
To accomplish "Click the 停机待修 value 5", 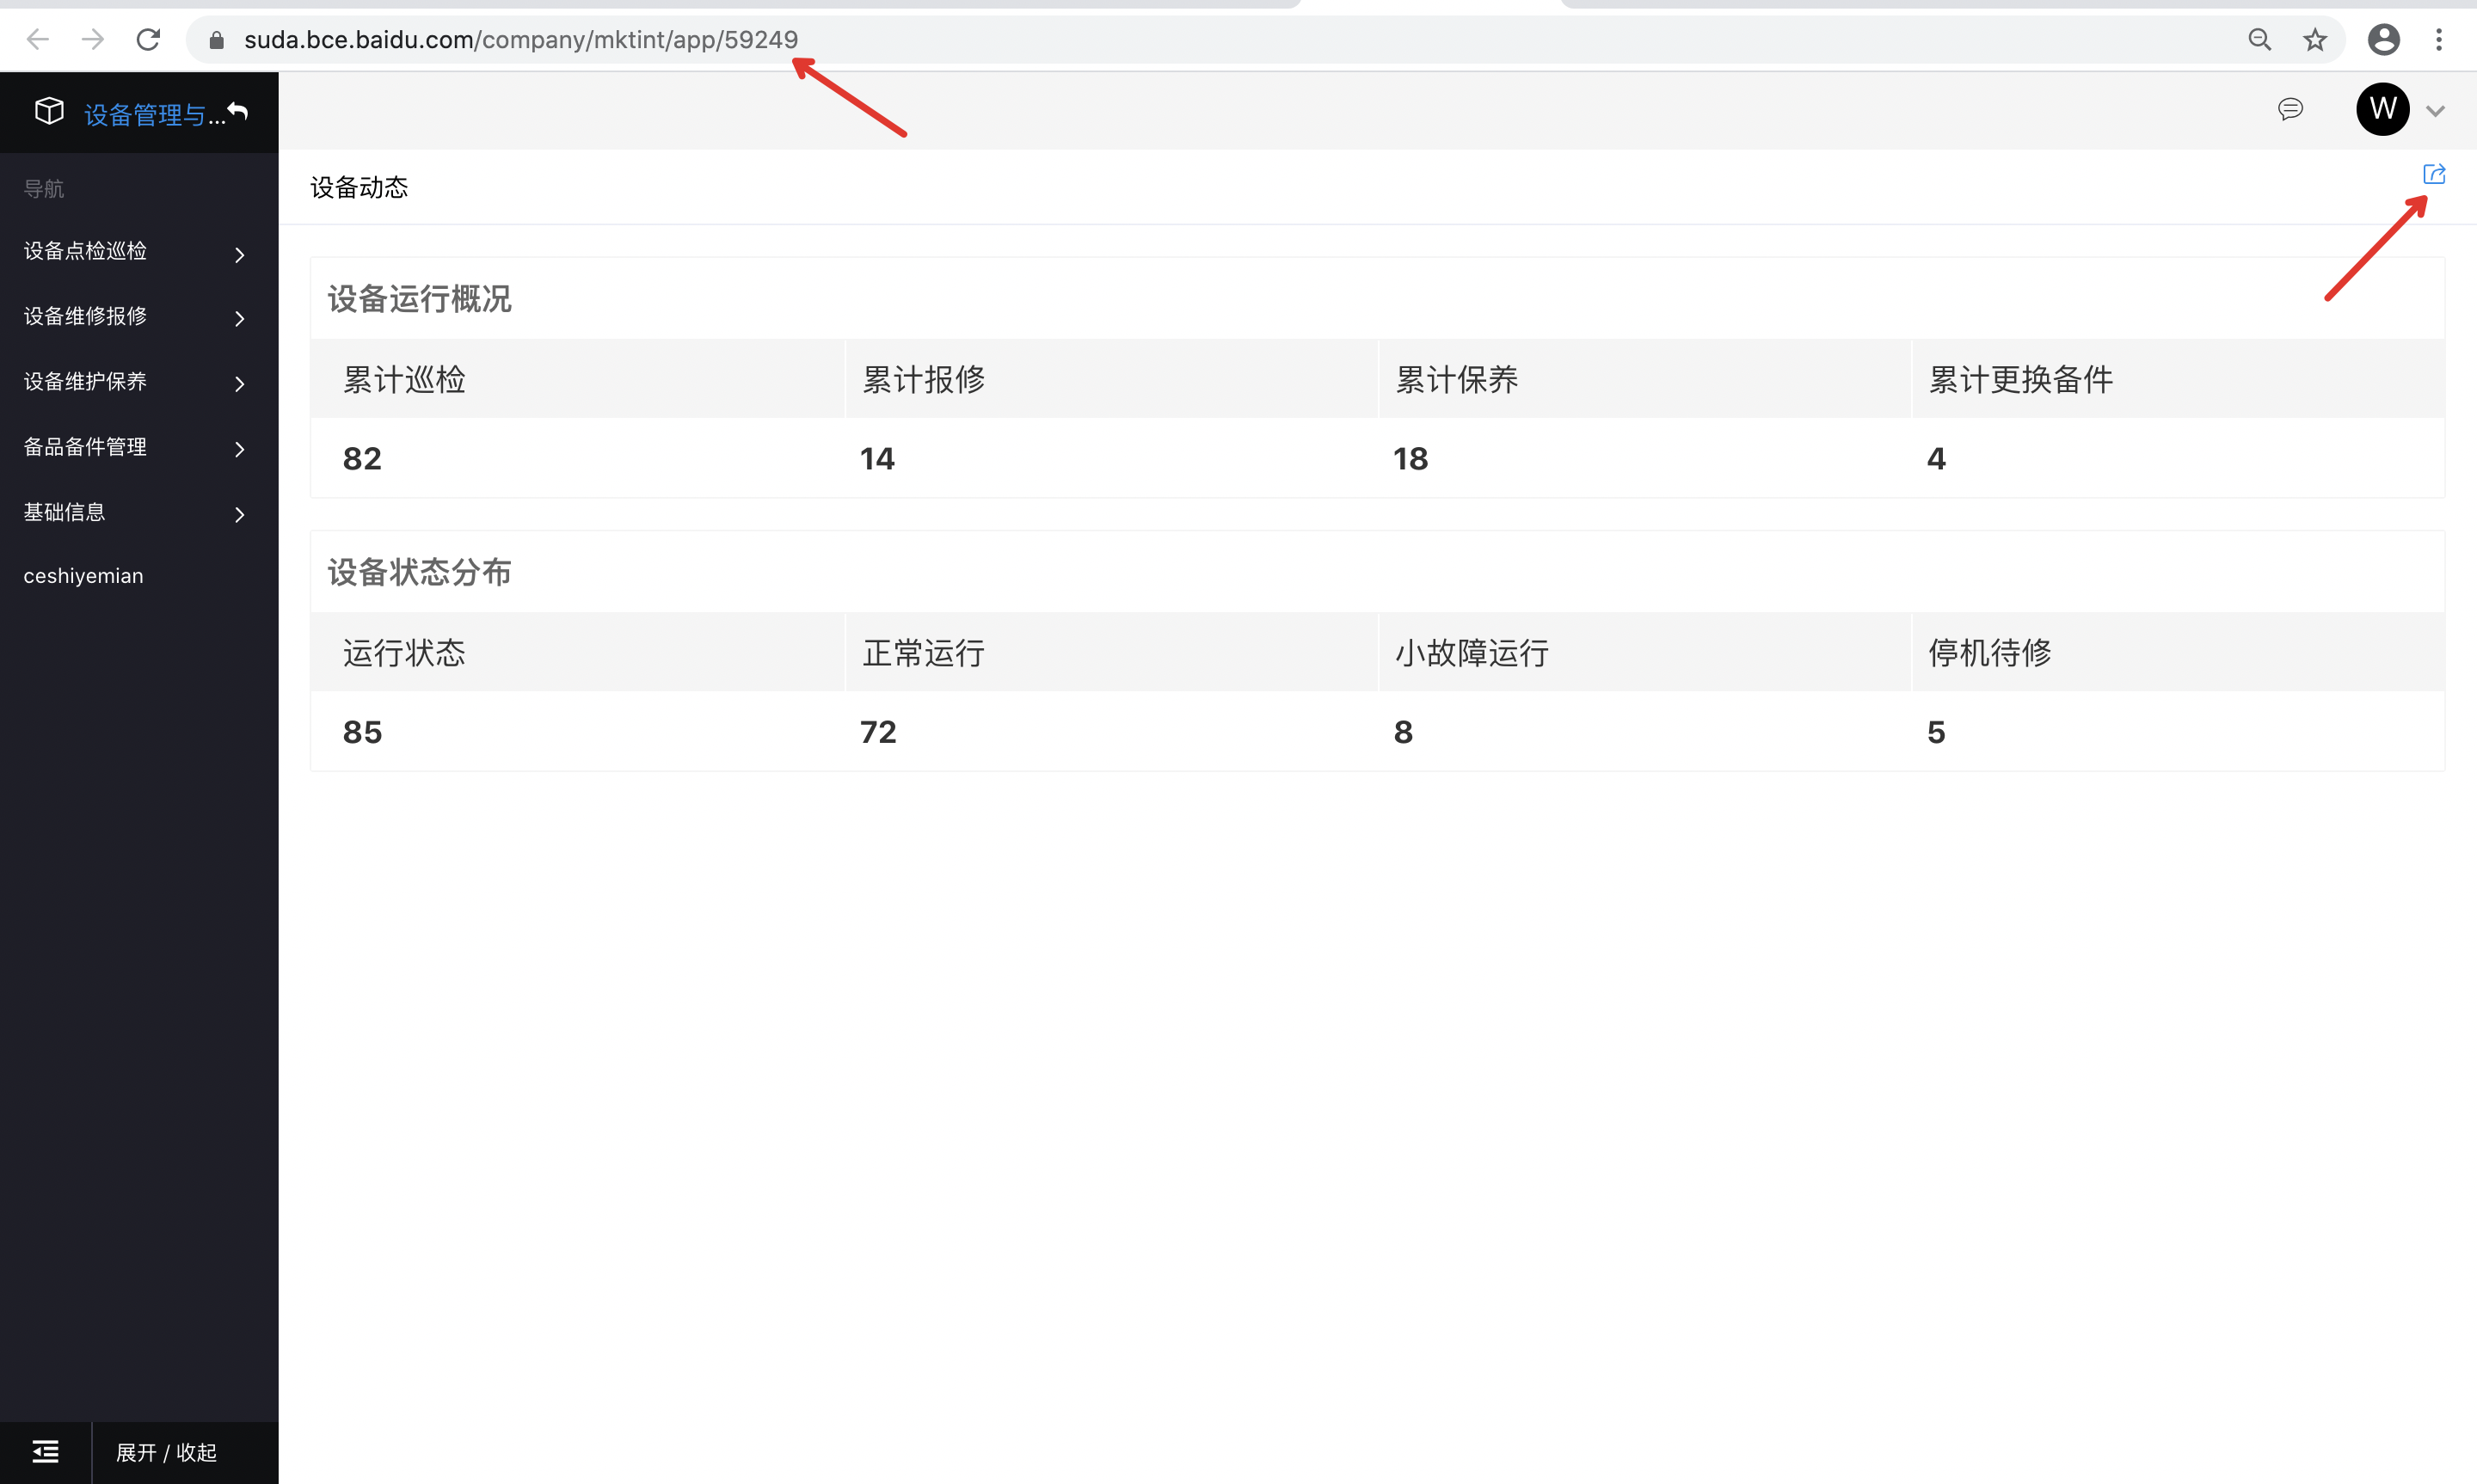I will [x=1936, y=732].
